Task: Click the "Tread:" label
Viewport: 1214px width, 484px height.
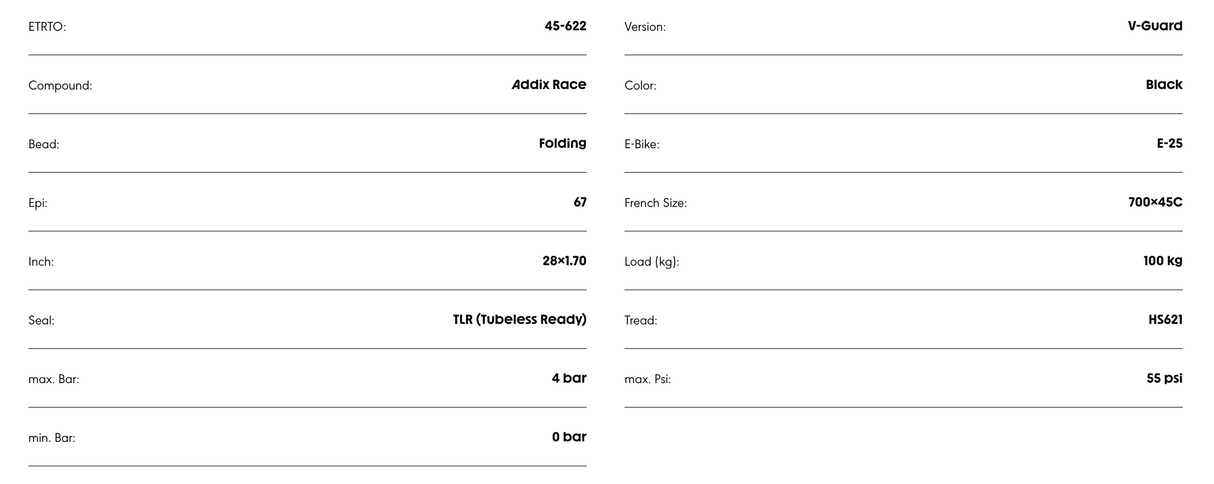Action: pos(641,321)
